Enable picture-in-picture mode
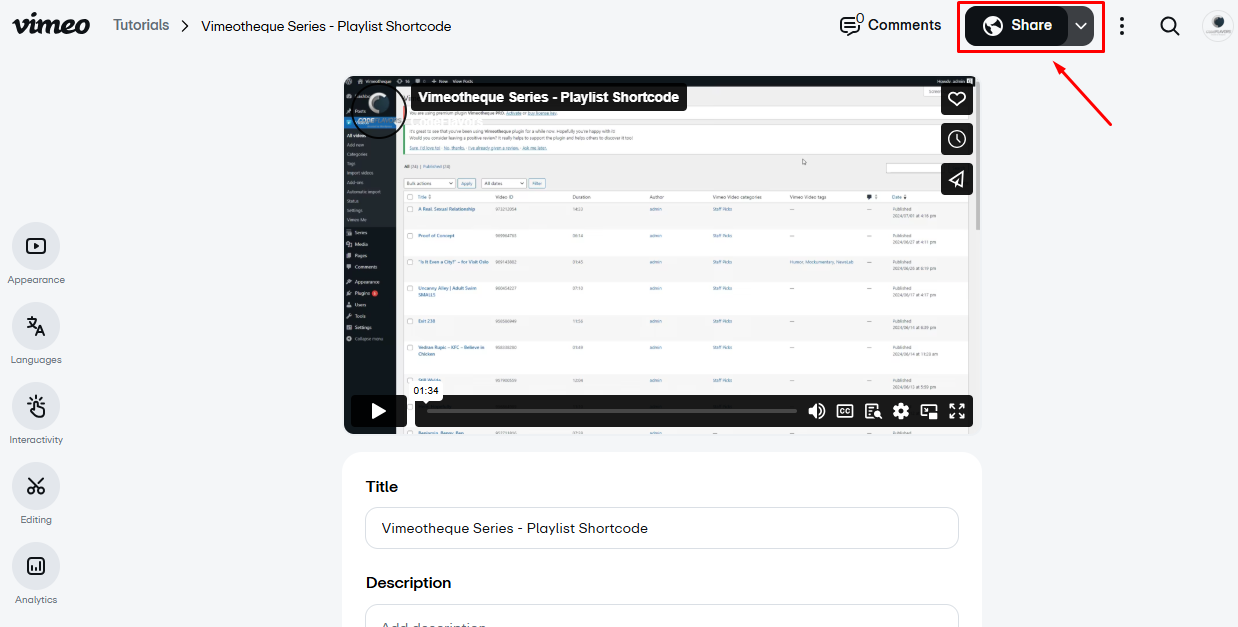 tap(929, 411)
